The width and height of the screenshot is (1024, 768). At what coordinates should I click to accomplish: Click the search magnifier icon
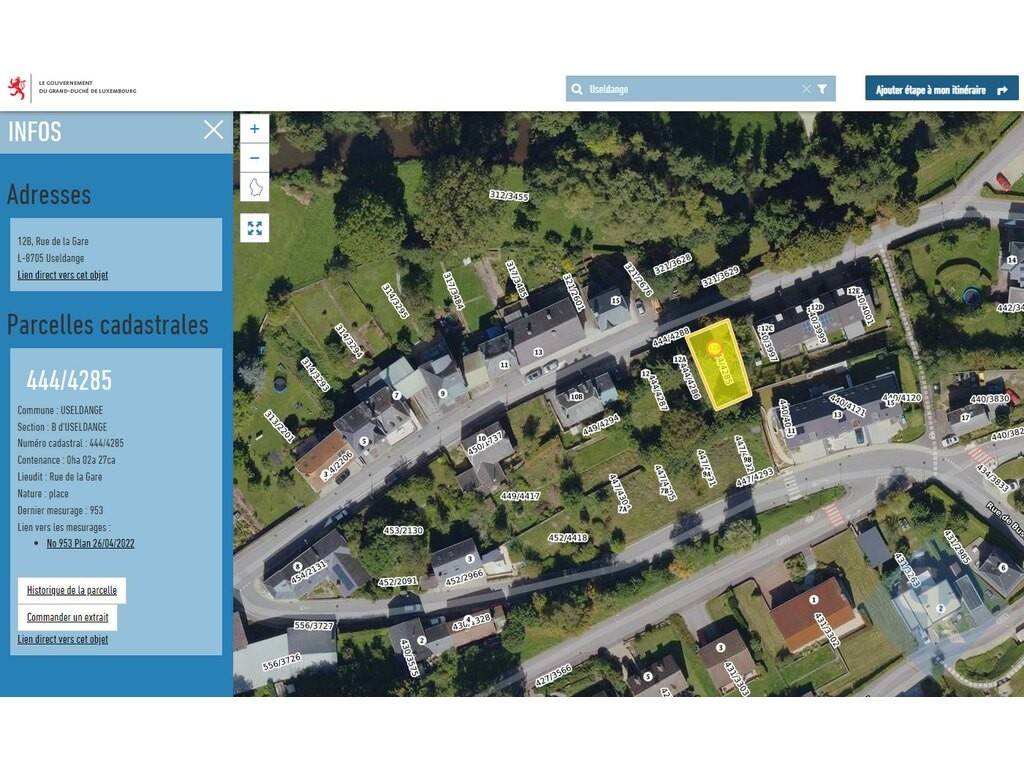coord(577,89)
